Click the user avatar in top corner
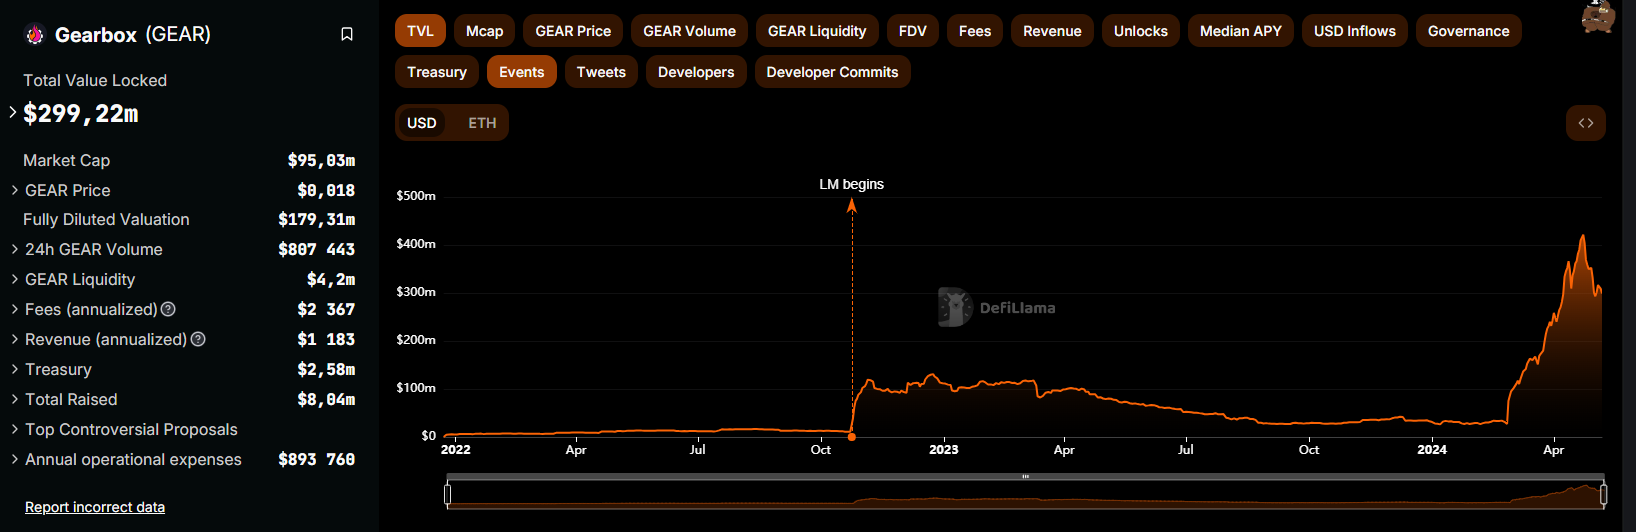 click(1598, 16)
